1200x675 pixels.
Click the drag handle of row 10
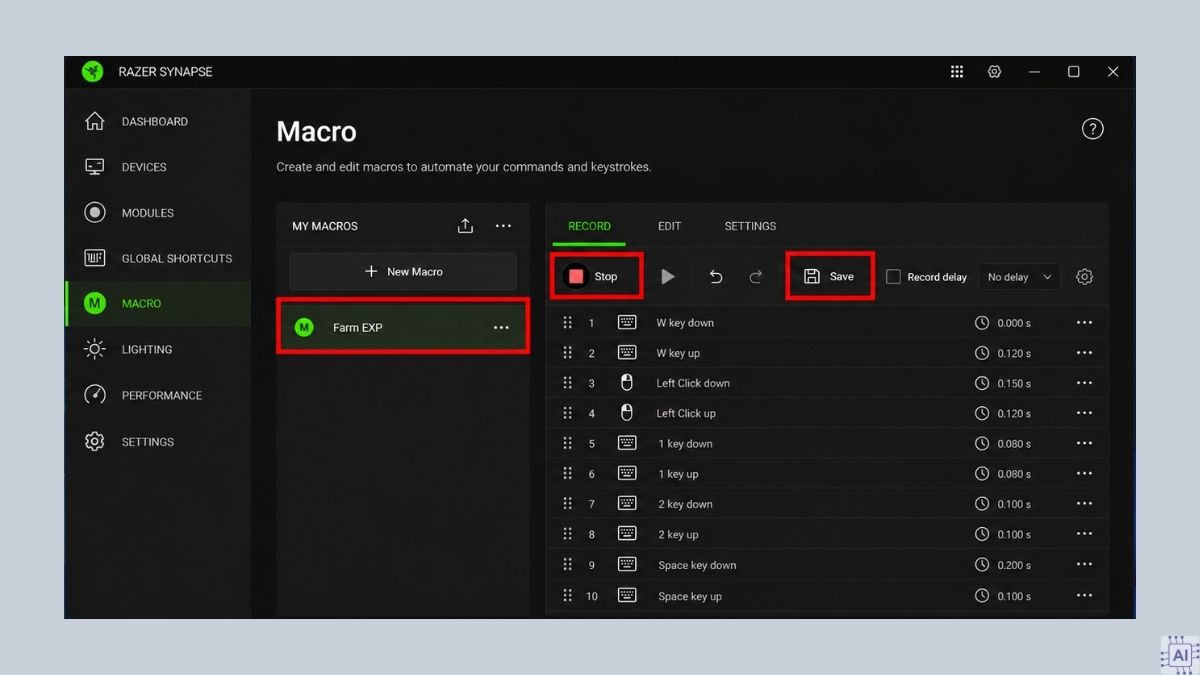(568, 596)
